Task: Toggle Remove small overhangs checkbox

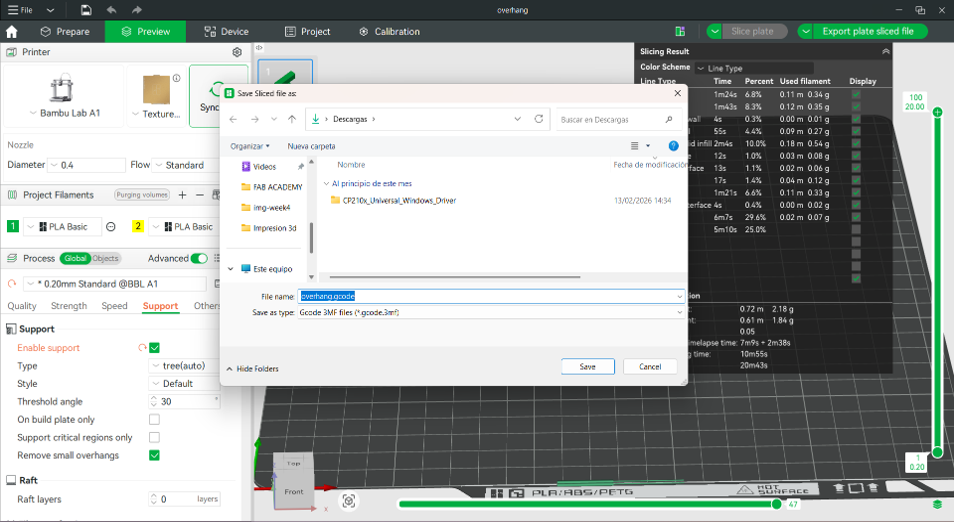Action: 155,455
